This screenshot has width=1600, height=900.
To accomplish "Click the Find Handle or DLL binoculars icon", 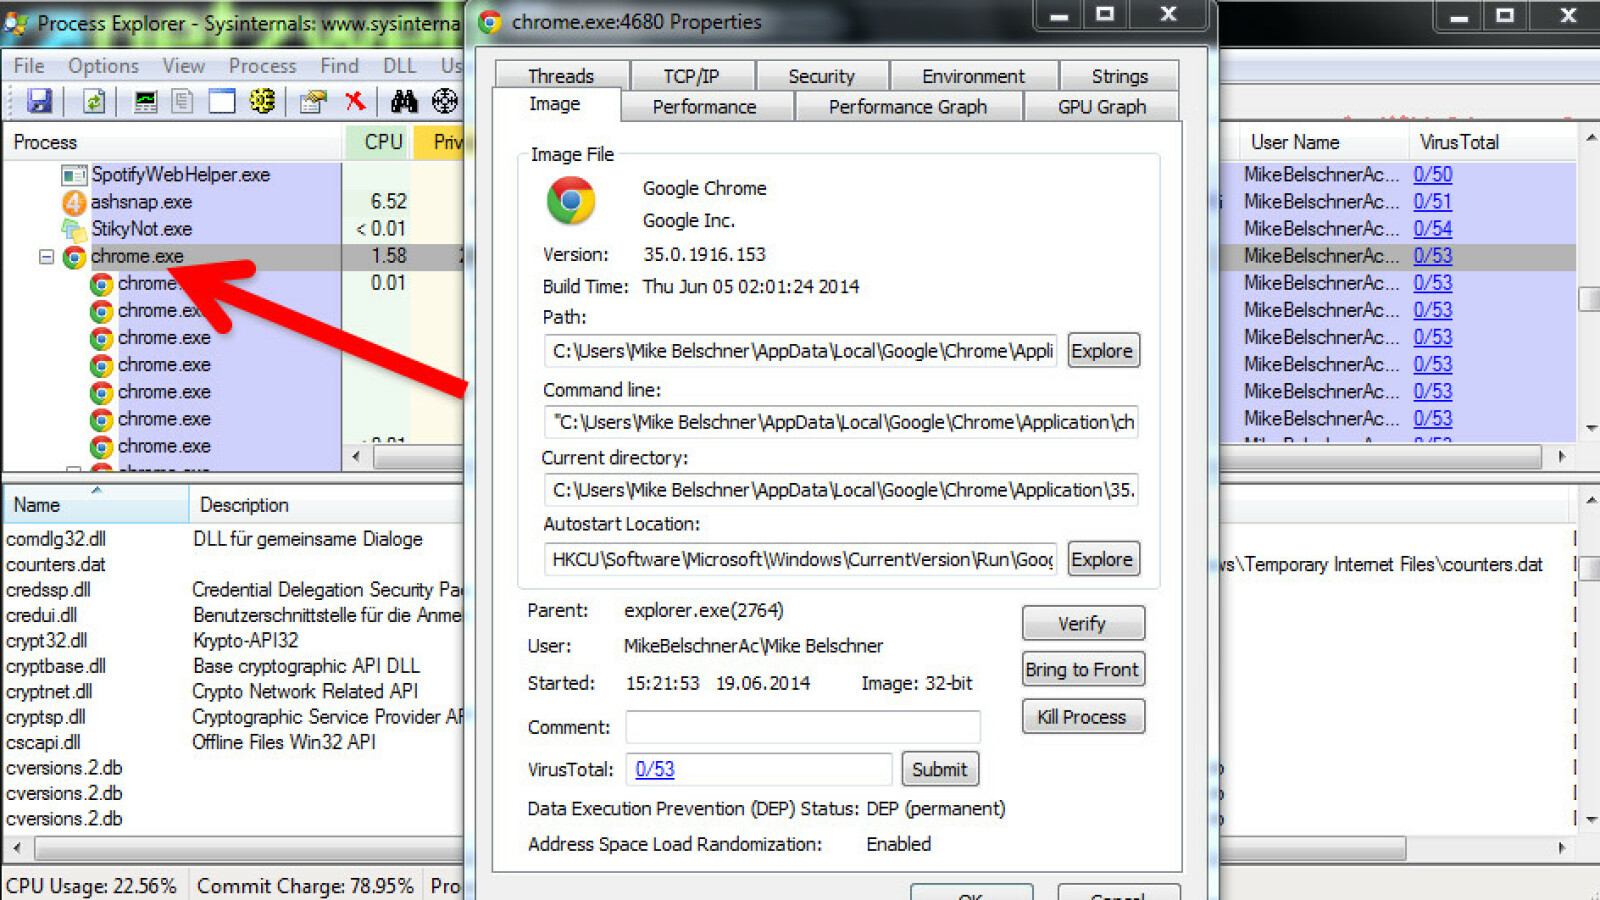I will click(404, 101).
